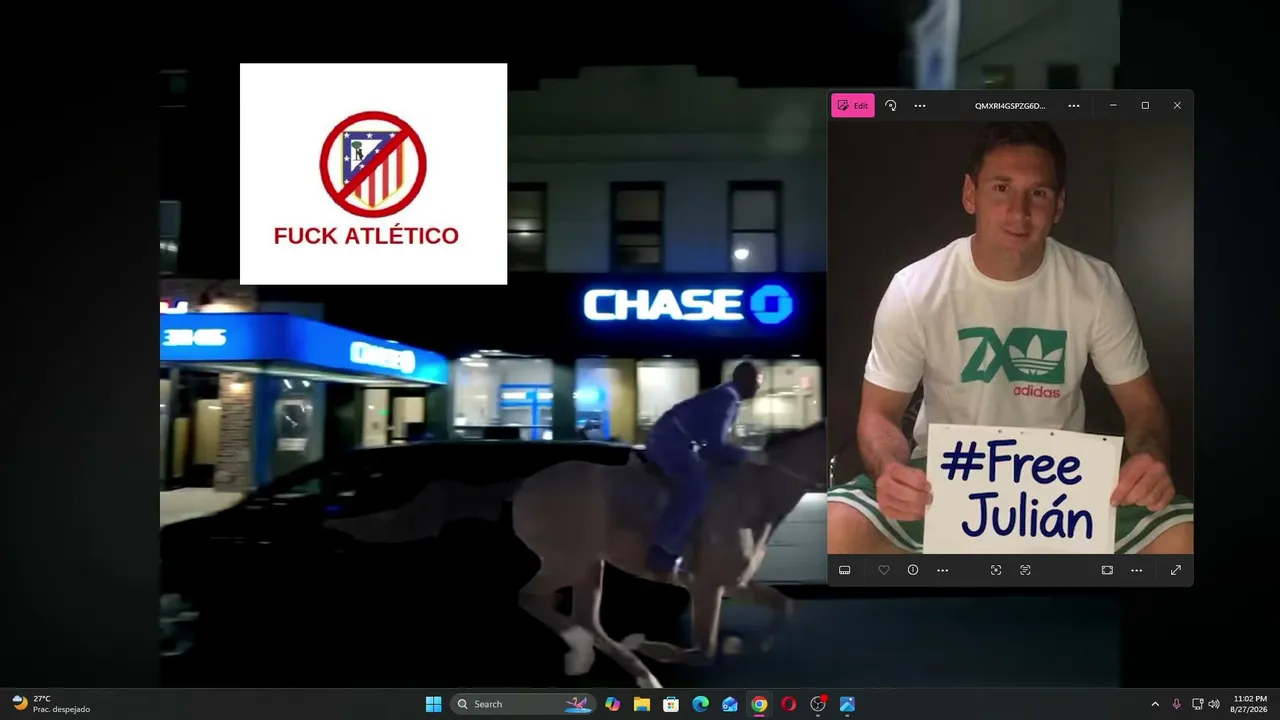
Task: Click the volume speaker icon in tray
Action: (1214, 704)
